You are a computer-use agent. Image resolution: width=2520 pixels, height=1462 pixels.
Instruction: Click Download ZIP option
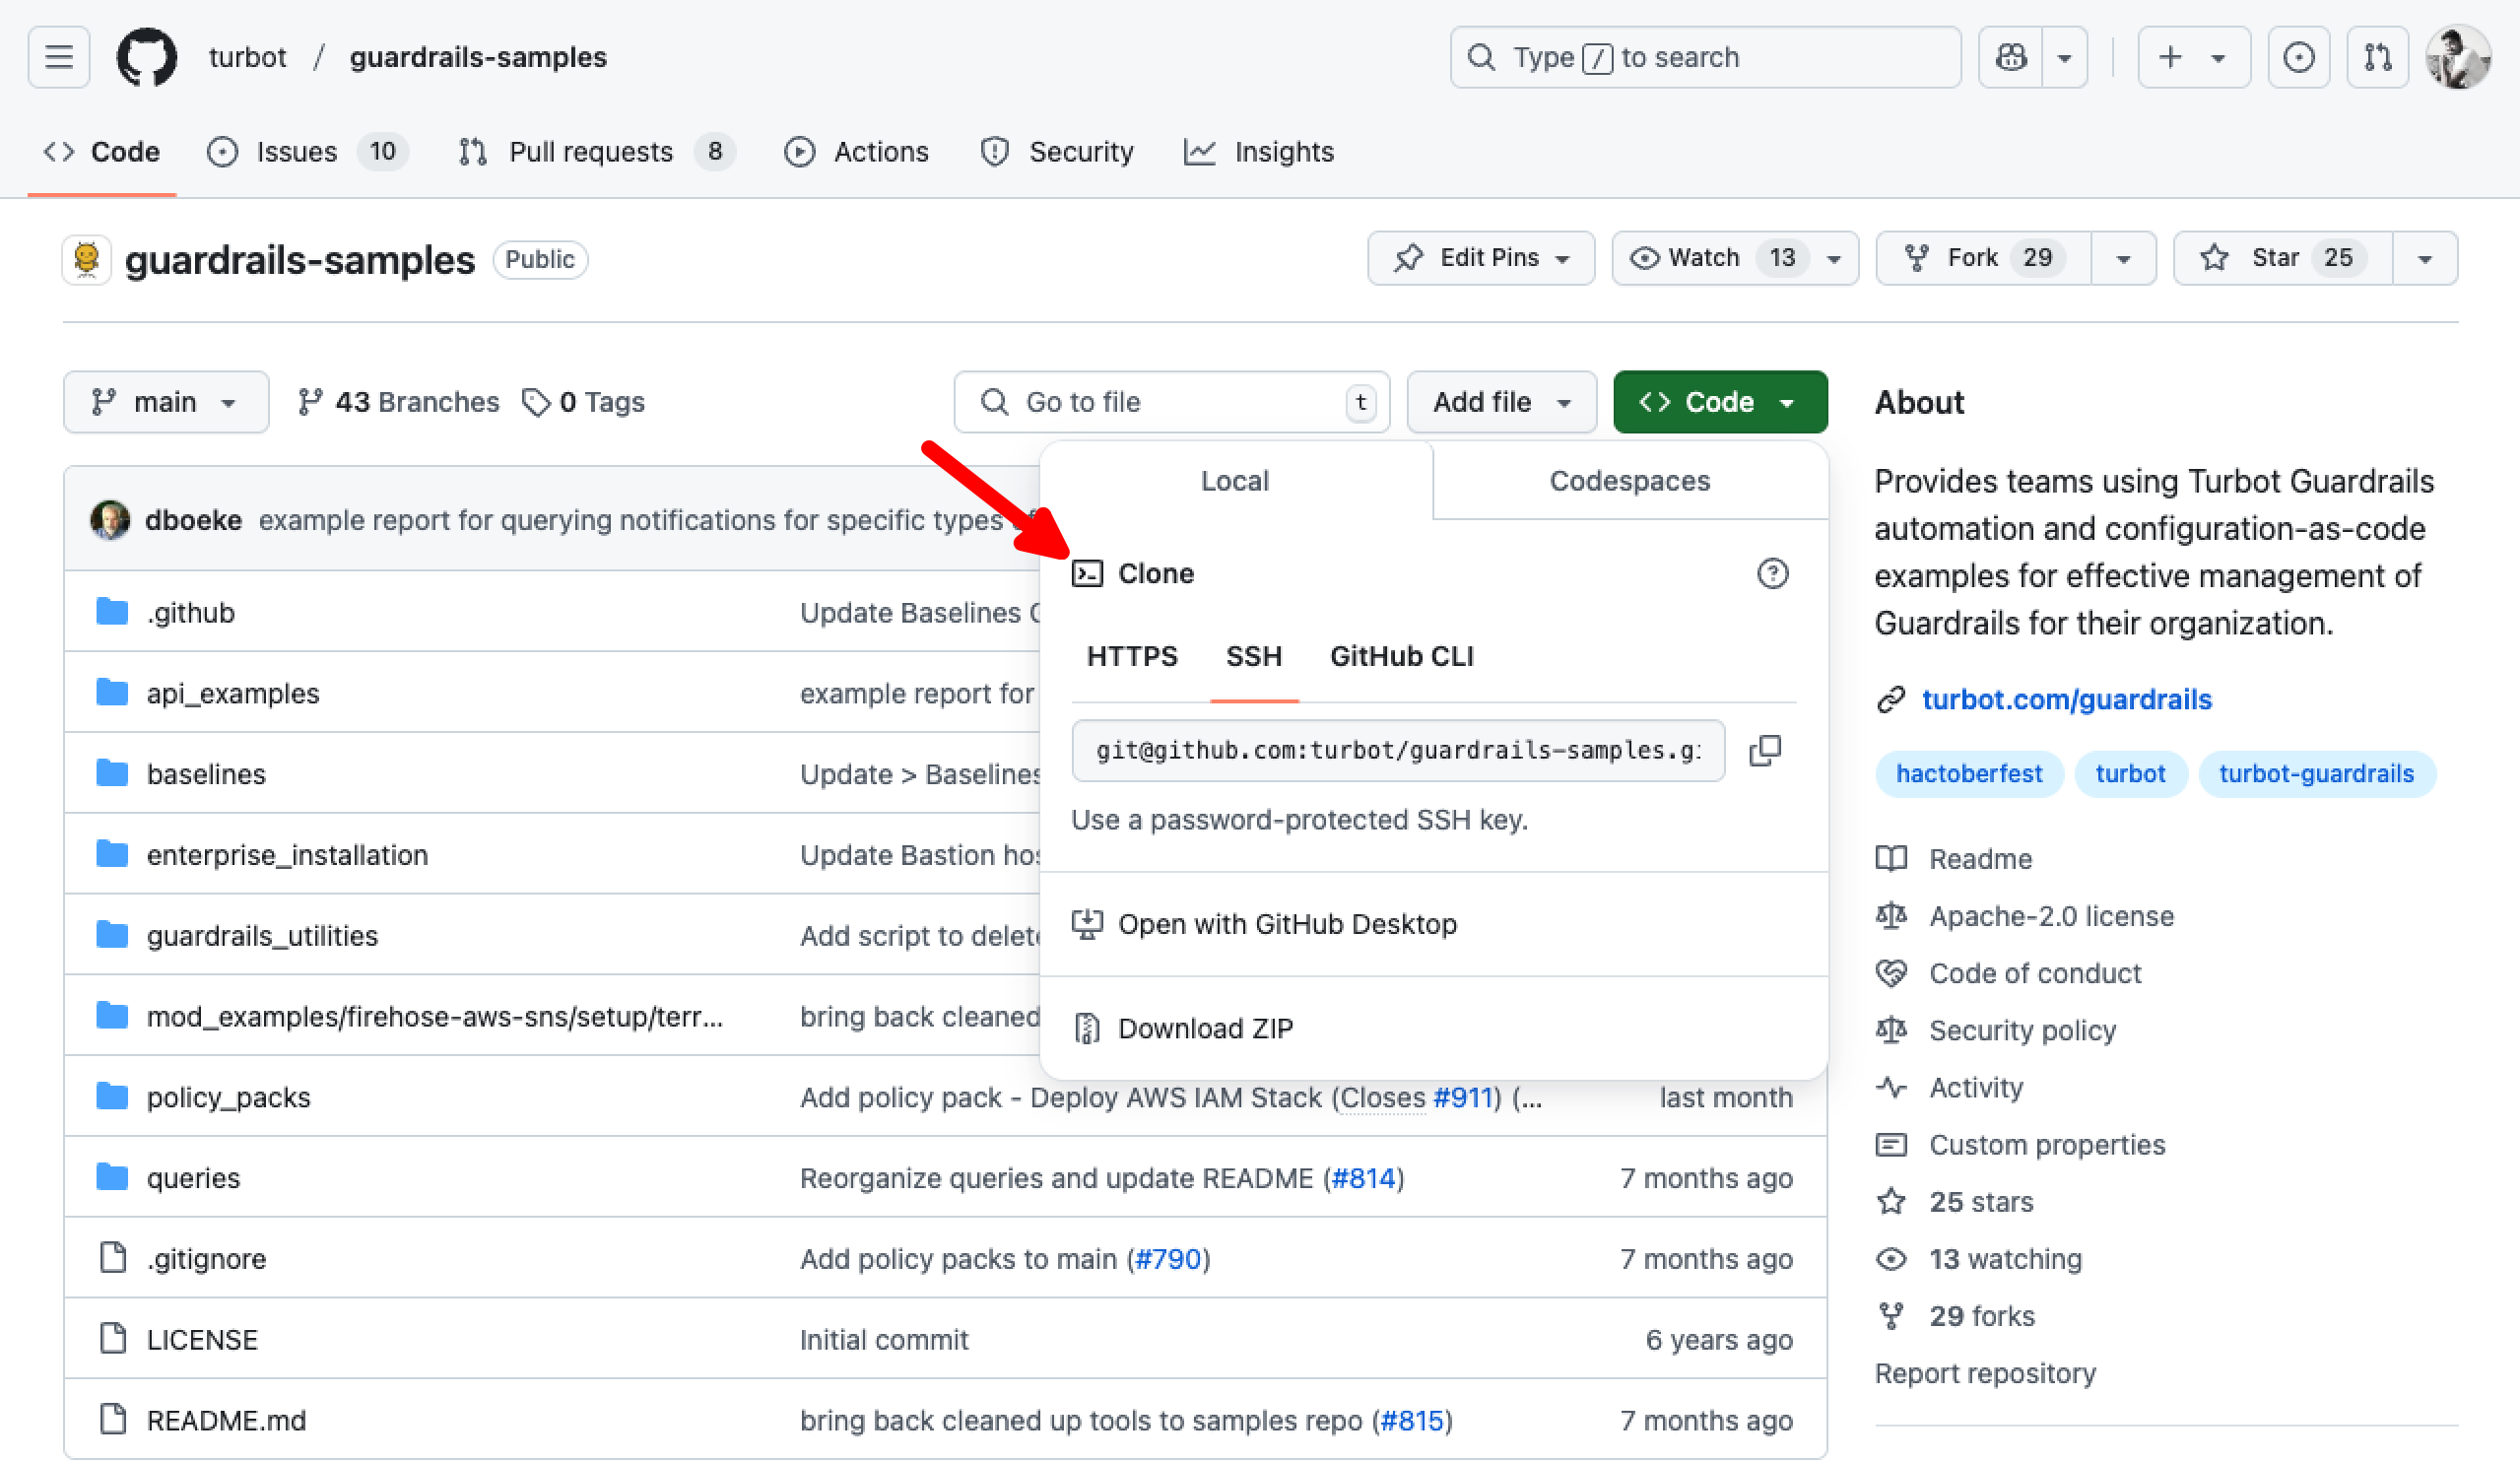click(x=1204, y=1028)
